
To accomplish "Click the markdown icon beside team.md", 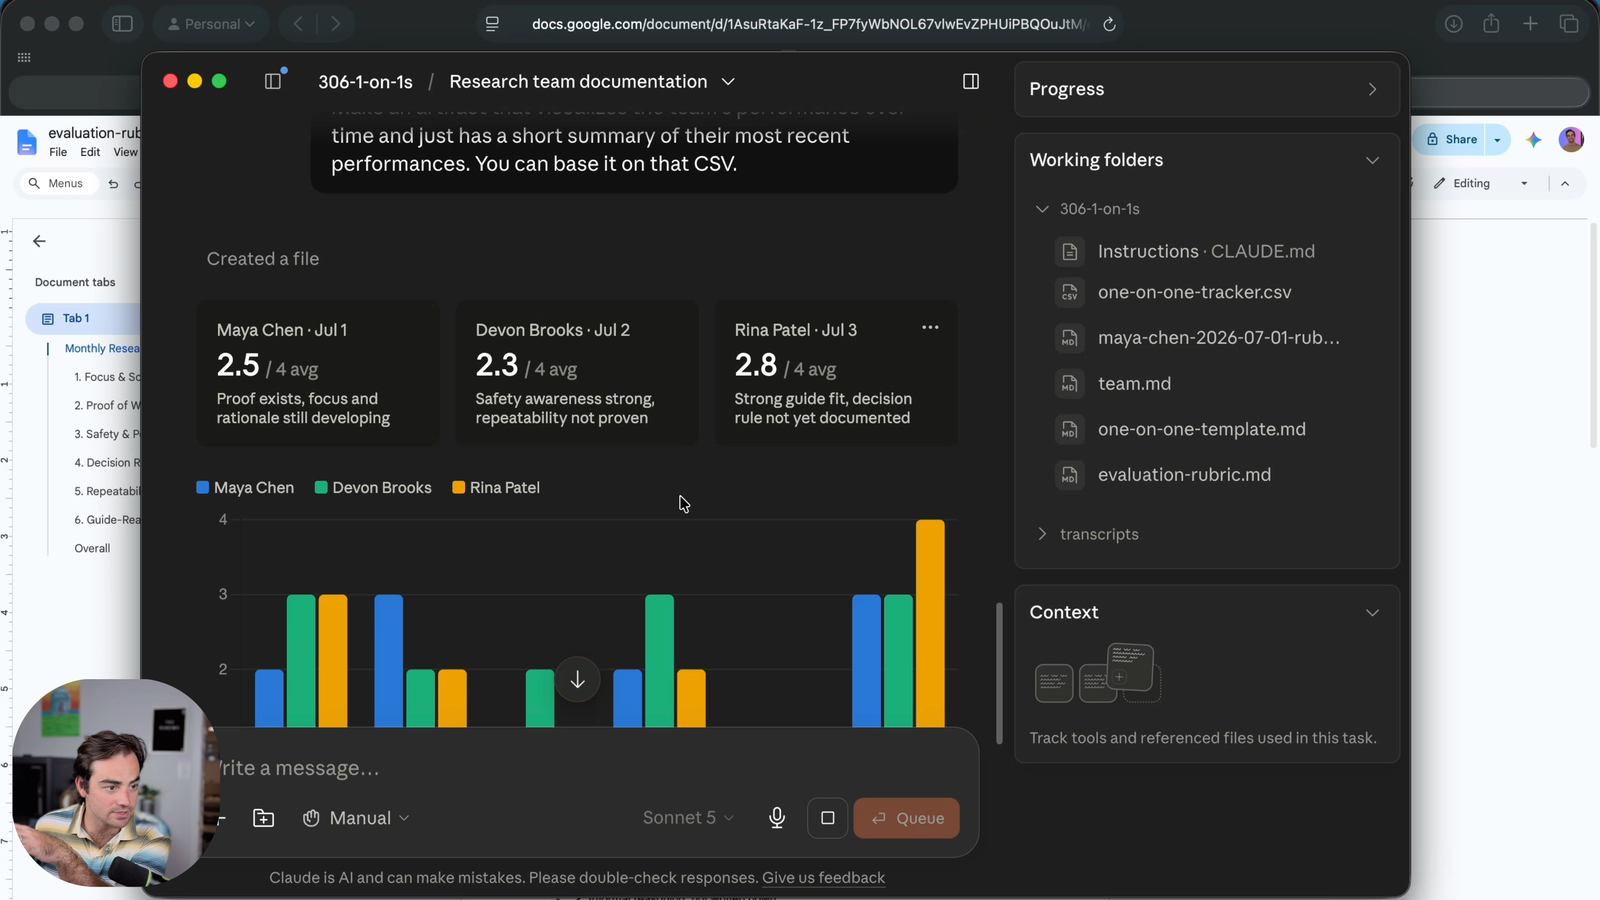I will 1070,384.
